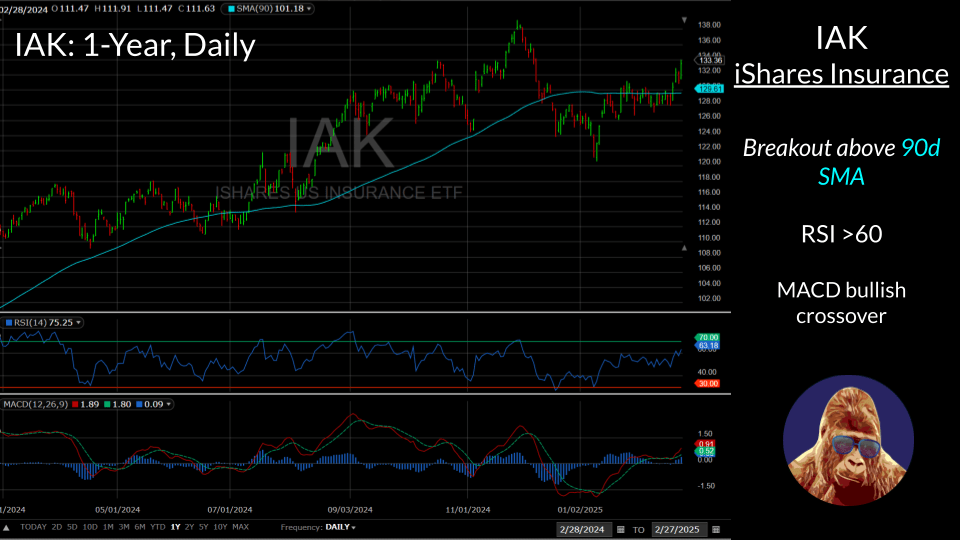The height and width of the screenshot is (540, 960).
Task: Click the 11/01/2024 date axis label
Action: 468,509
